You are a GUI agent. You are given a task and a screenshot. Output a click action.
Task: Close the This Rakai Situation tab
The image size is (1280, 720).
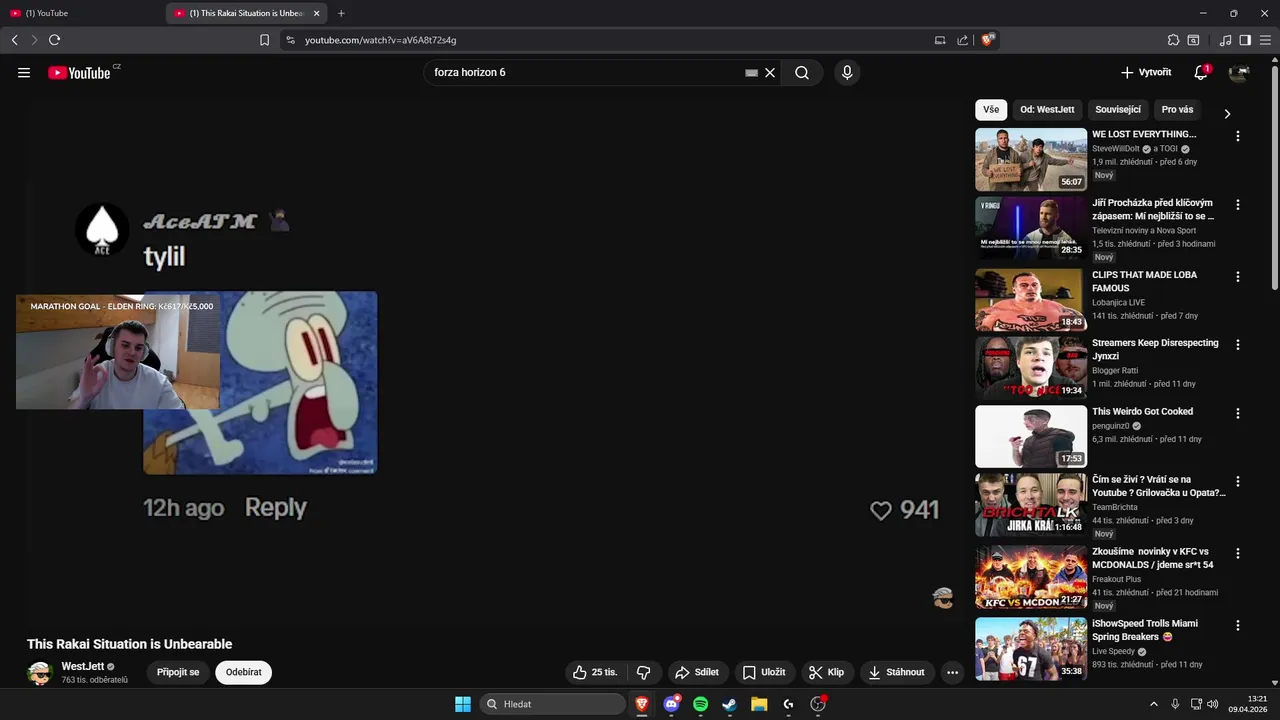317,13
